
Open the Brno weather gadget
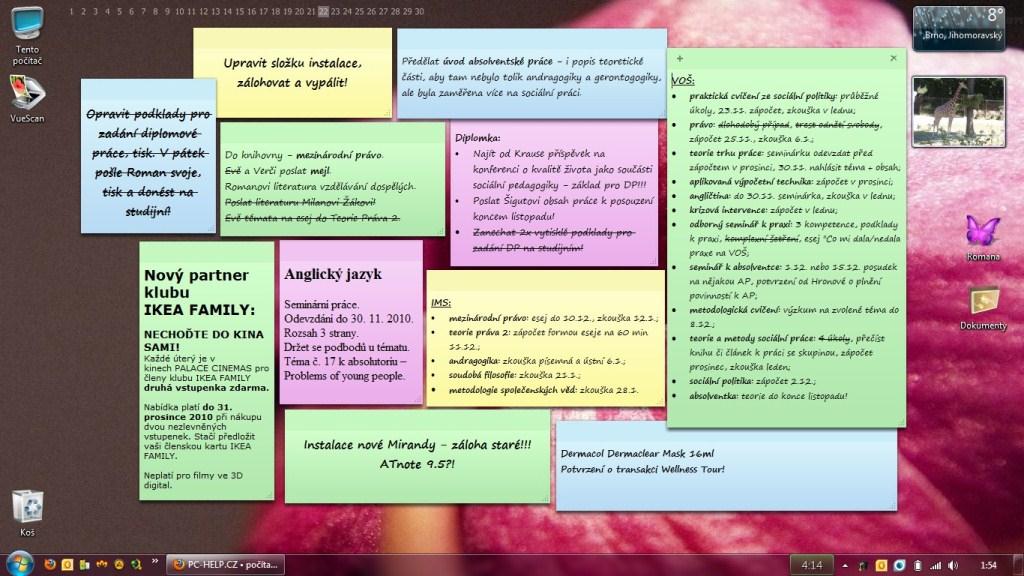pyautogui.click(x=961, y=27)
